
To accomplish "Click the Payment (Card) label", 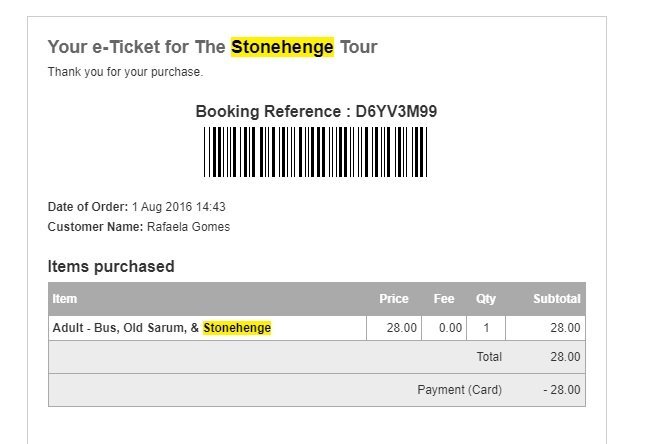I will tap(459, 390).
